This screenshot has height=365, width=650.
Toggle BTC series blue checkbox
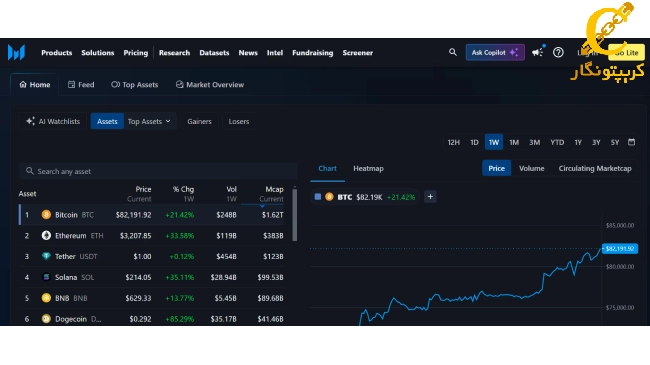(x=318, y=197)
